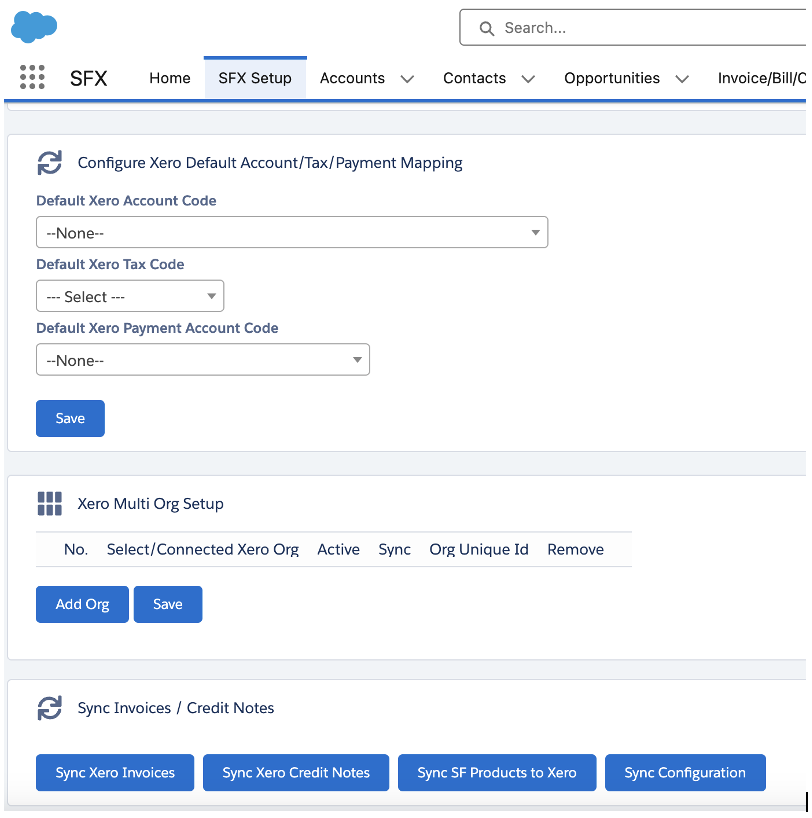Expand the Opportunities tab chevron menu
Viewport: 812px width, 818px height.
tap(682, 79)
